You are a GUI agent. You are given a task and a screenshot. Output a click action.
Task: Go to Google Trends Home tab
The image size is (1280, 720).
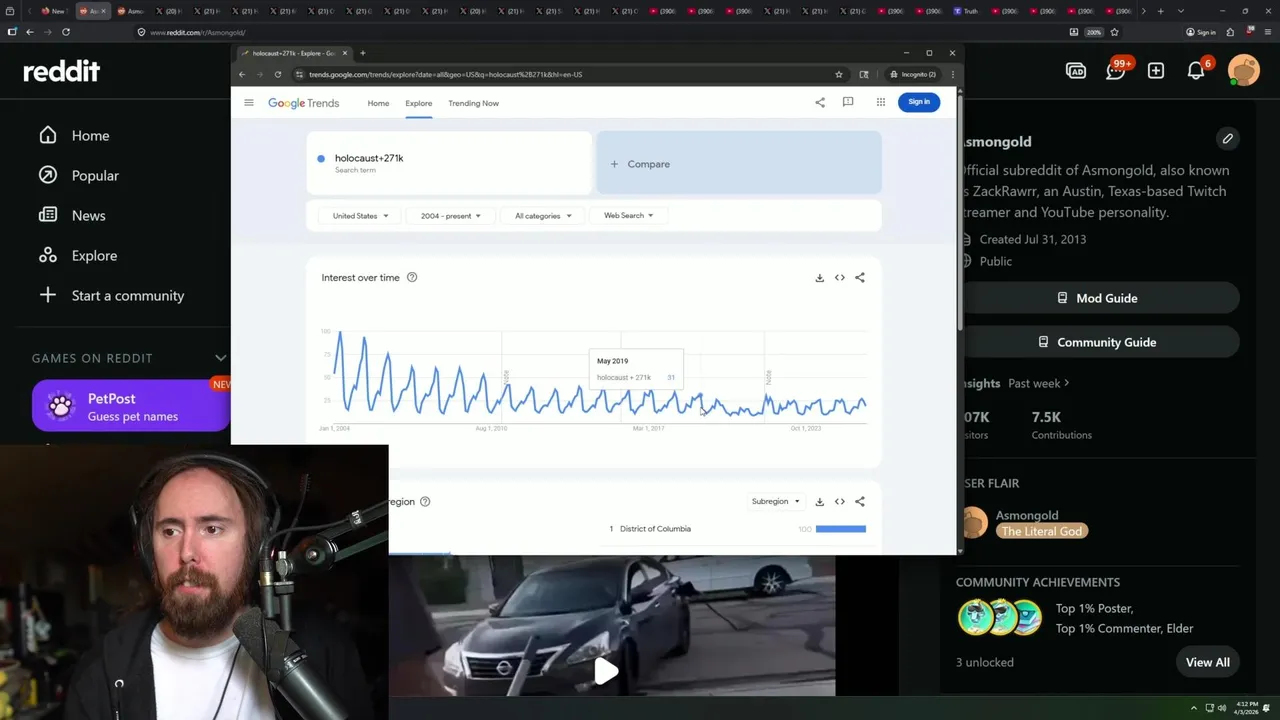[378, 103]
